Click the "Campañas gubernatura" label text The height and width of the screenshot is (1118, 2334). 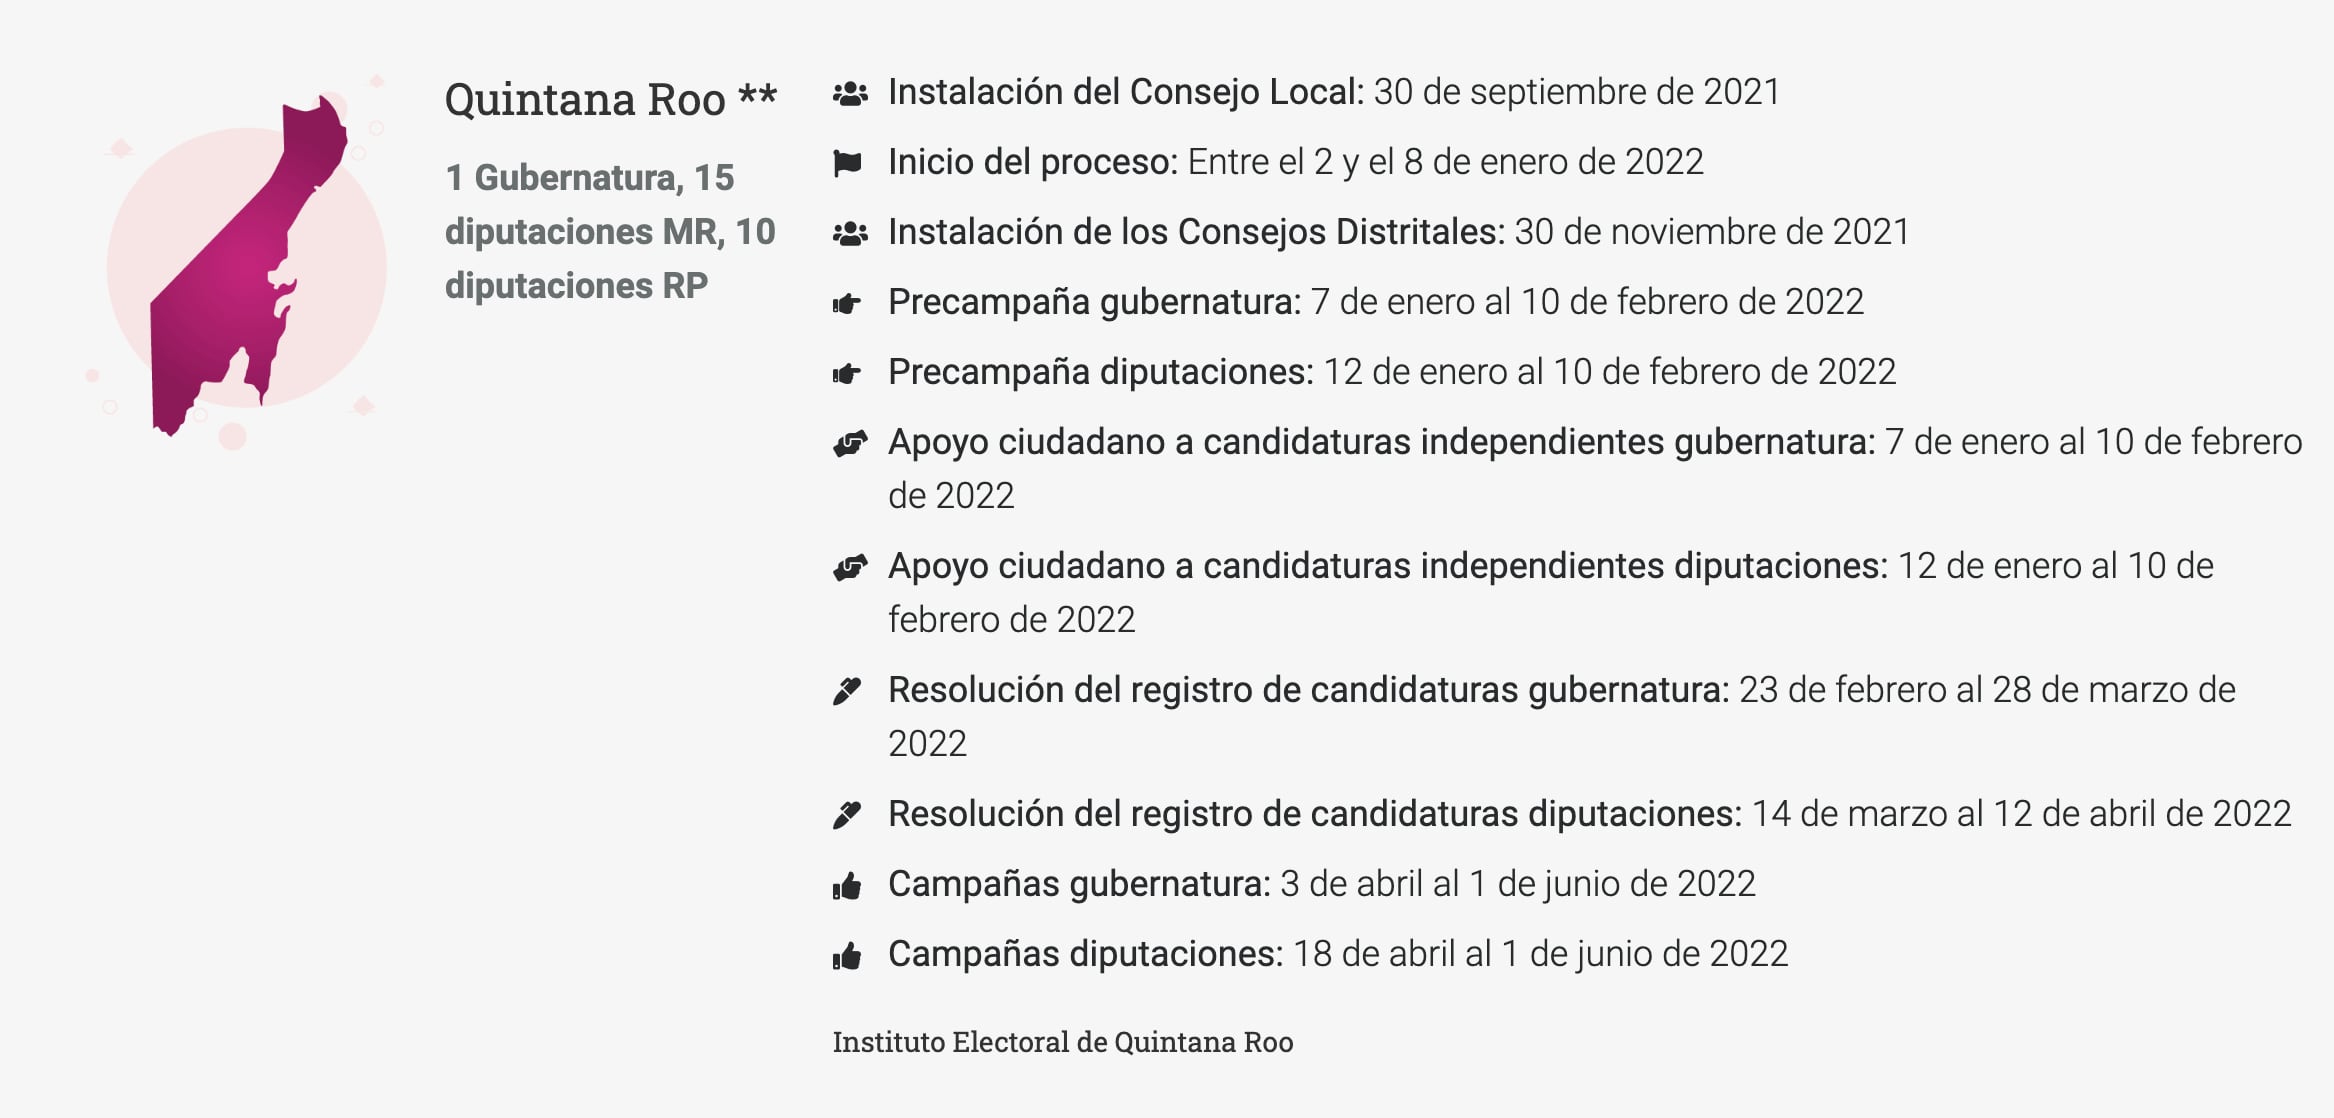click(1078, 884)
